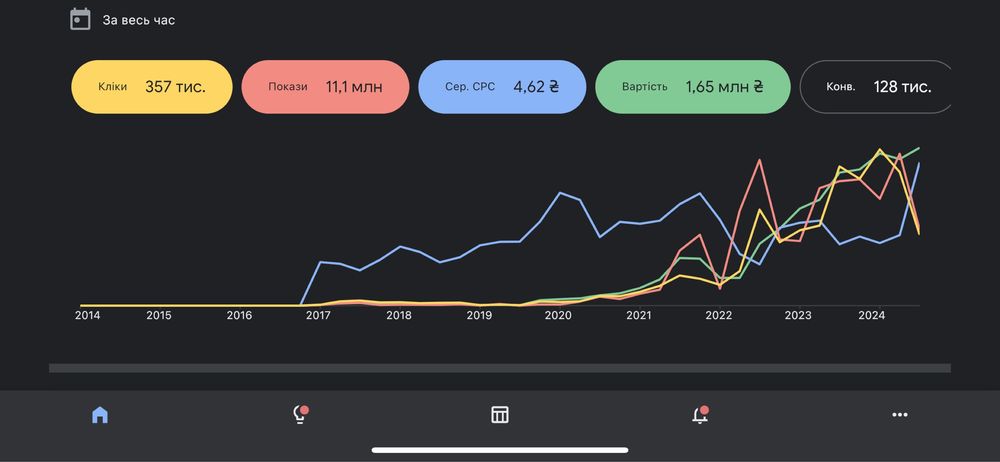Open the notifications bell icon

click(x=700, y=415)
